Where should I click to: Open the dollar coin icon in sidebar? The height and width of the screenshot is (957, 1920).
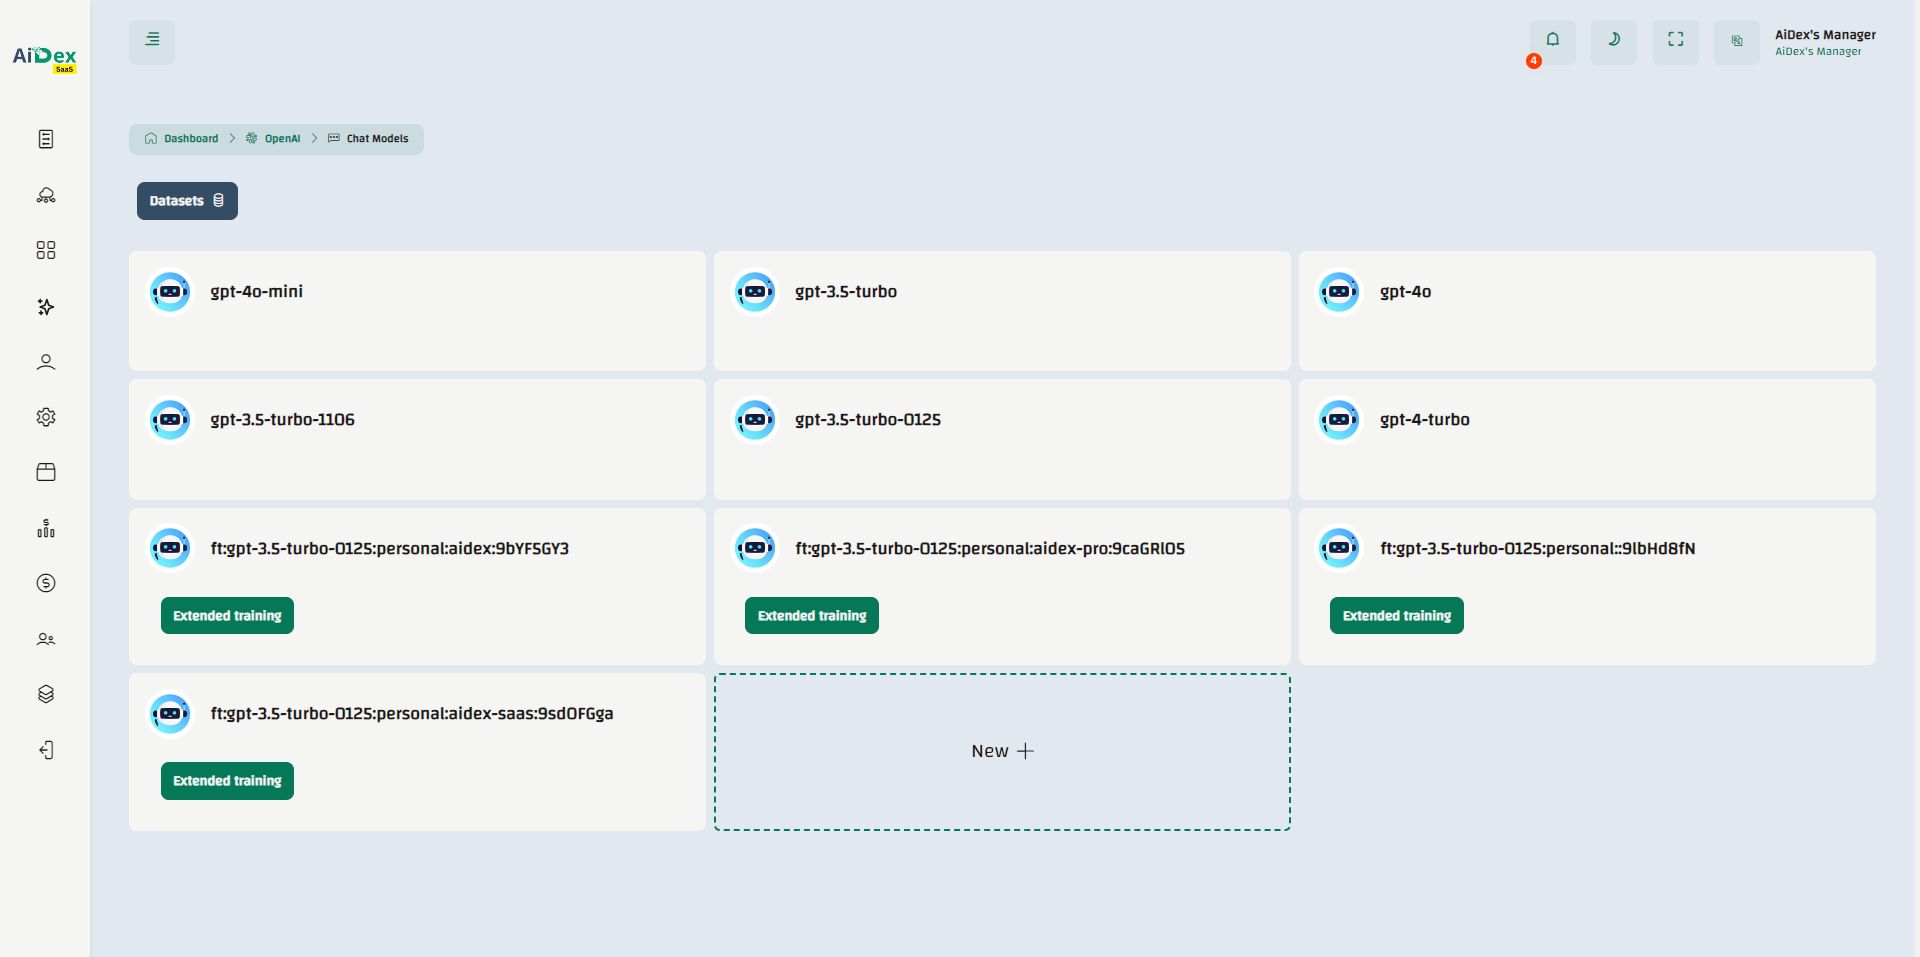(x=46, y=583)
